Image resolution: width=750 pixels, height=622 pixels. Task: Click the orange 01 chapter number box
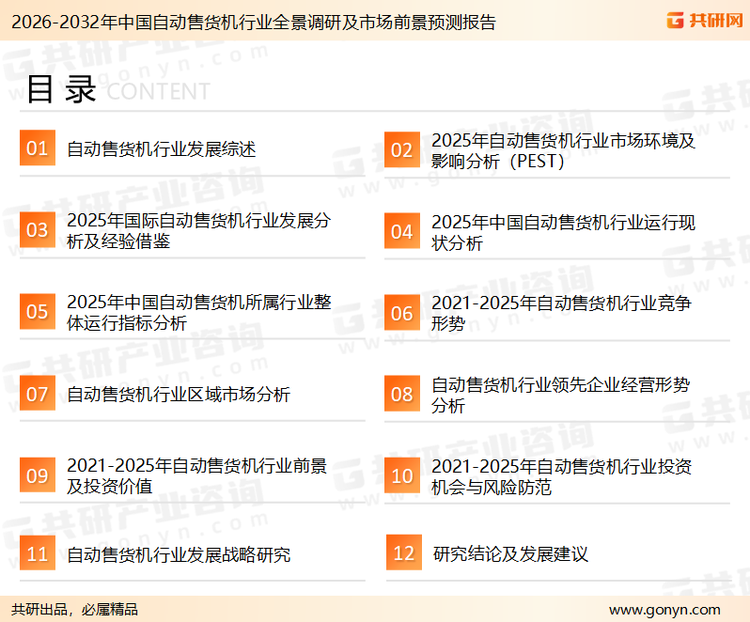[x=37, y=148]
